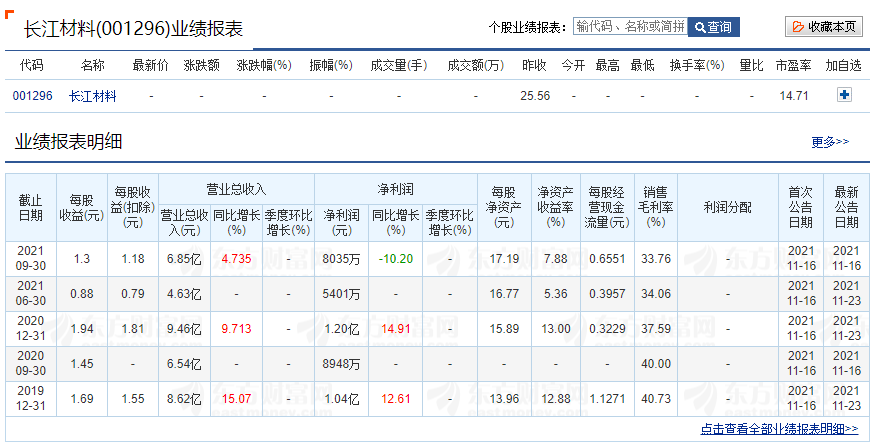Screen dimensions: 875x444
Task: Select the 25.56 previous close value
Action: click(535, 96)
